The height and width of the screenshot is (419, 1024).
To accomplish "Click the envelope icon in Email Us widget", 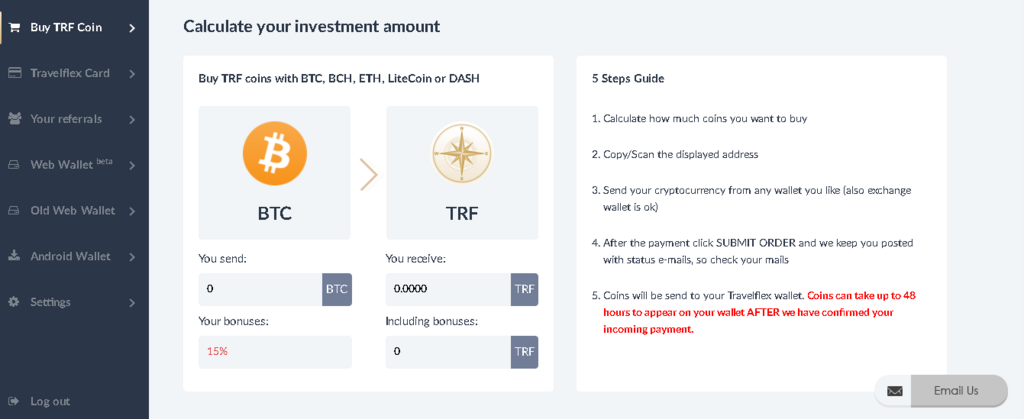I will pyautogui.click(x=895, y=391).
